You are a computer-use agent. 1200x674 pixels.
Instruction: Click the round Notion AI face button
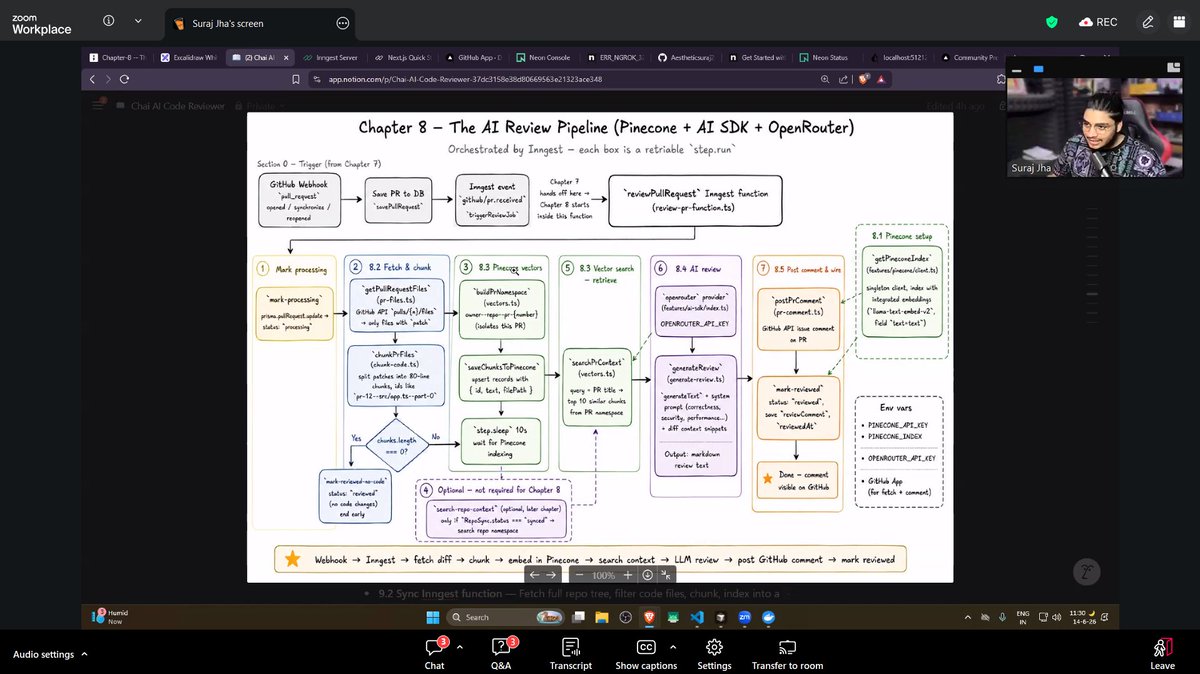(x=1087, y=572)
